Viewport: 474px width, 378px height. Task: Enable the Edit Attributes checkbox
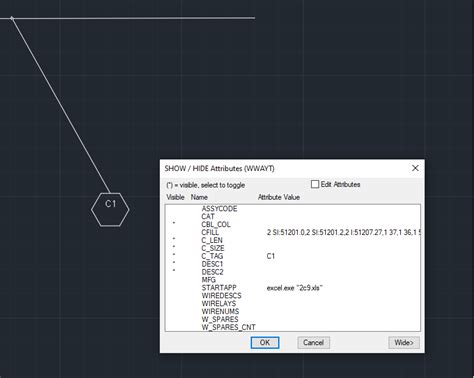click(x=315, y=184)
